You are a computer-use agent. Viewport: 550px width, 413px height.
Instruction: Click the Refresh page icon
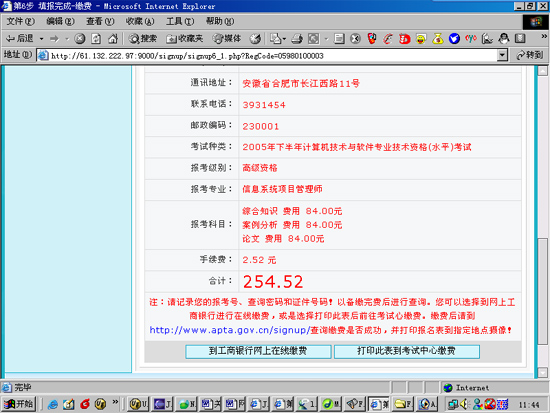96,39
